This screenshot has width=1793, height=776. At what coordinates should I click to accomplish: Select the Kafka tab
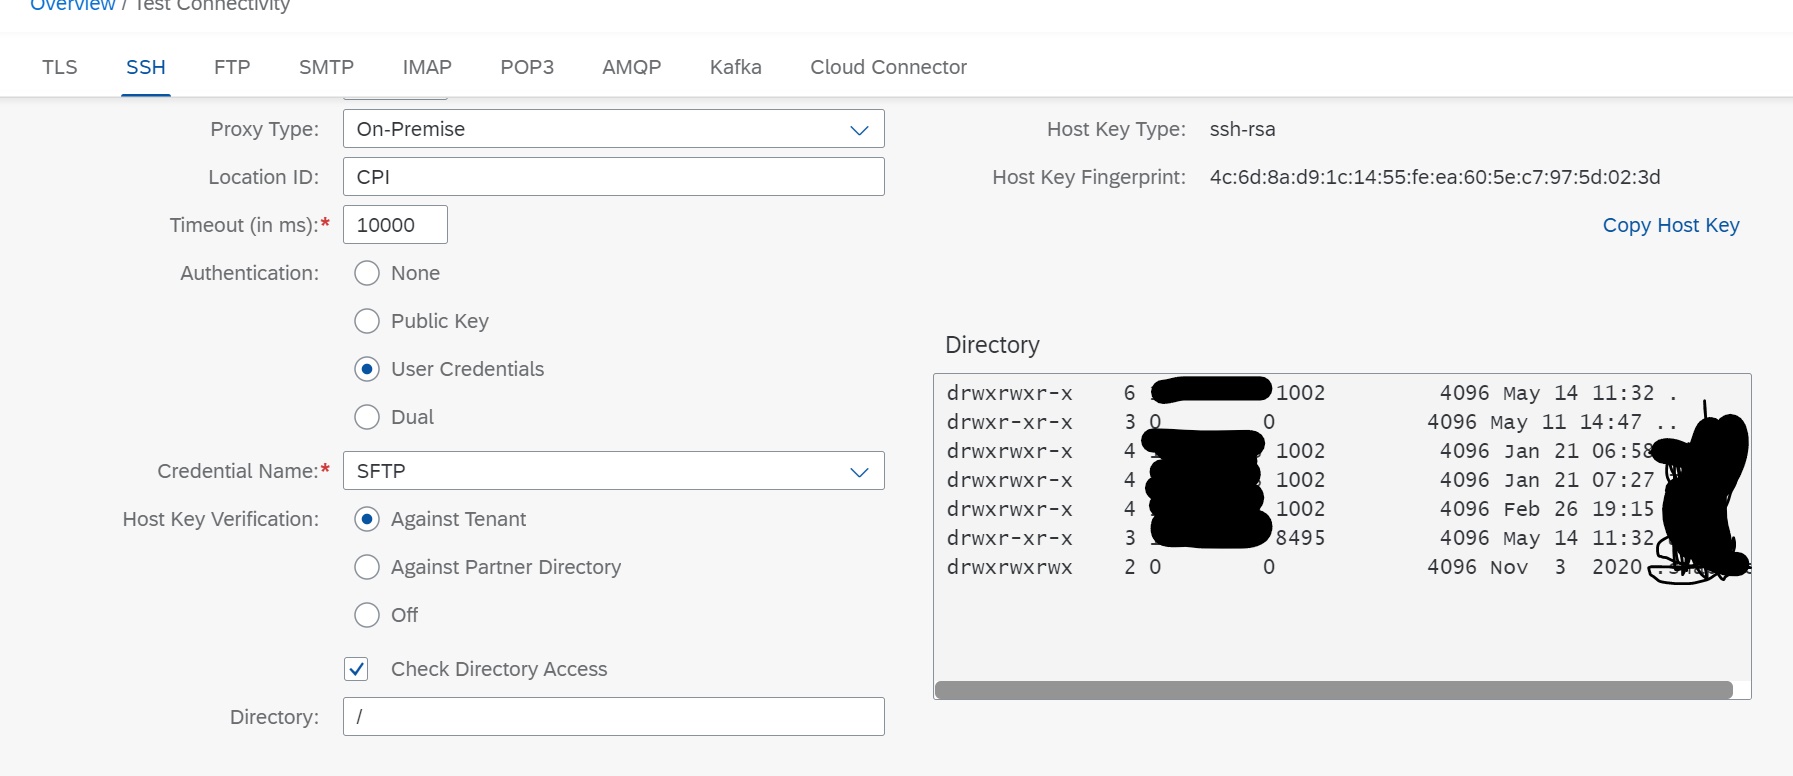click(x=735, y=67)
